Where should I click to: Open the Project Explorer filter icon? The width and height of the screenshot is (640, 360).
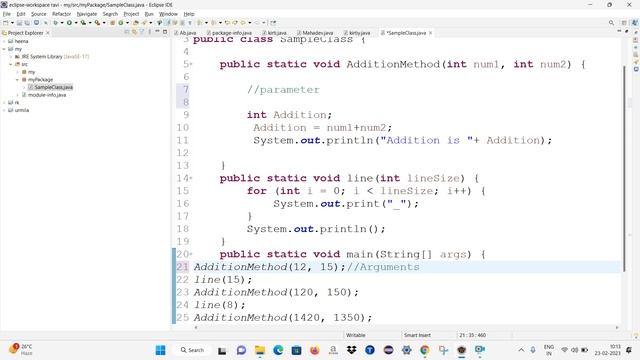pos(142,32)
